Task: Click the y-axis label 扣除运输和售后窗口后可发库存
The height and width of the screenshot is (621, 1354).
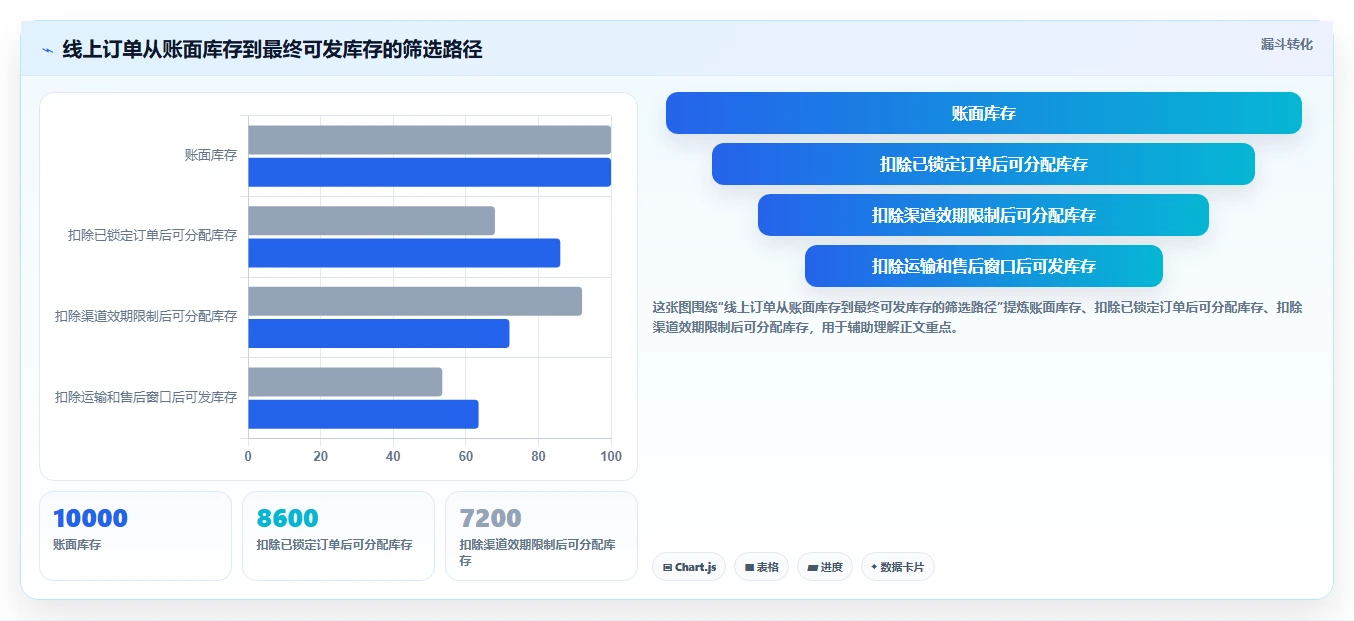Action: tap(146, 397)
